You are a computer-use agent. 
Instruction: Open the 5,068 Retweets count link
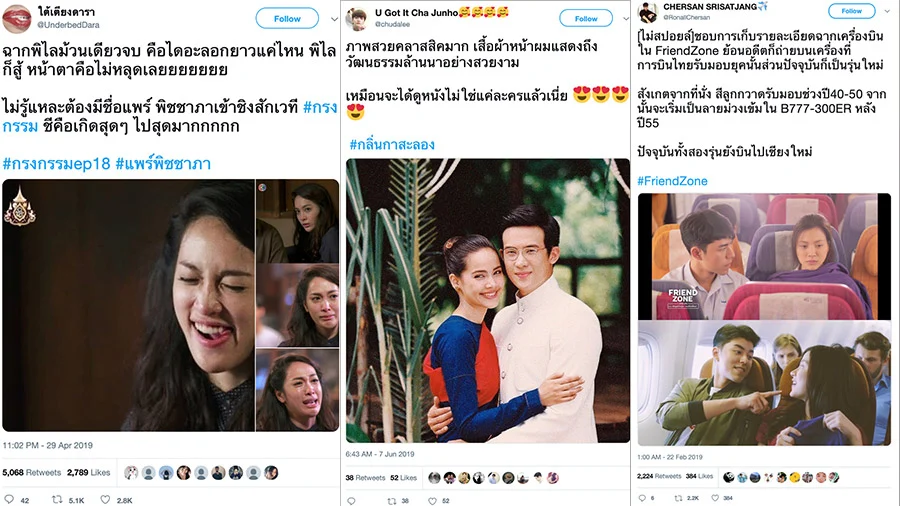(32, 472)
